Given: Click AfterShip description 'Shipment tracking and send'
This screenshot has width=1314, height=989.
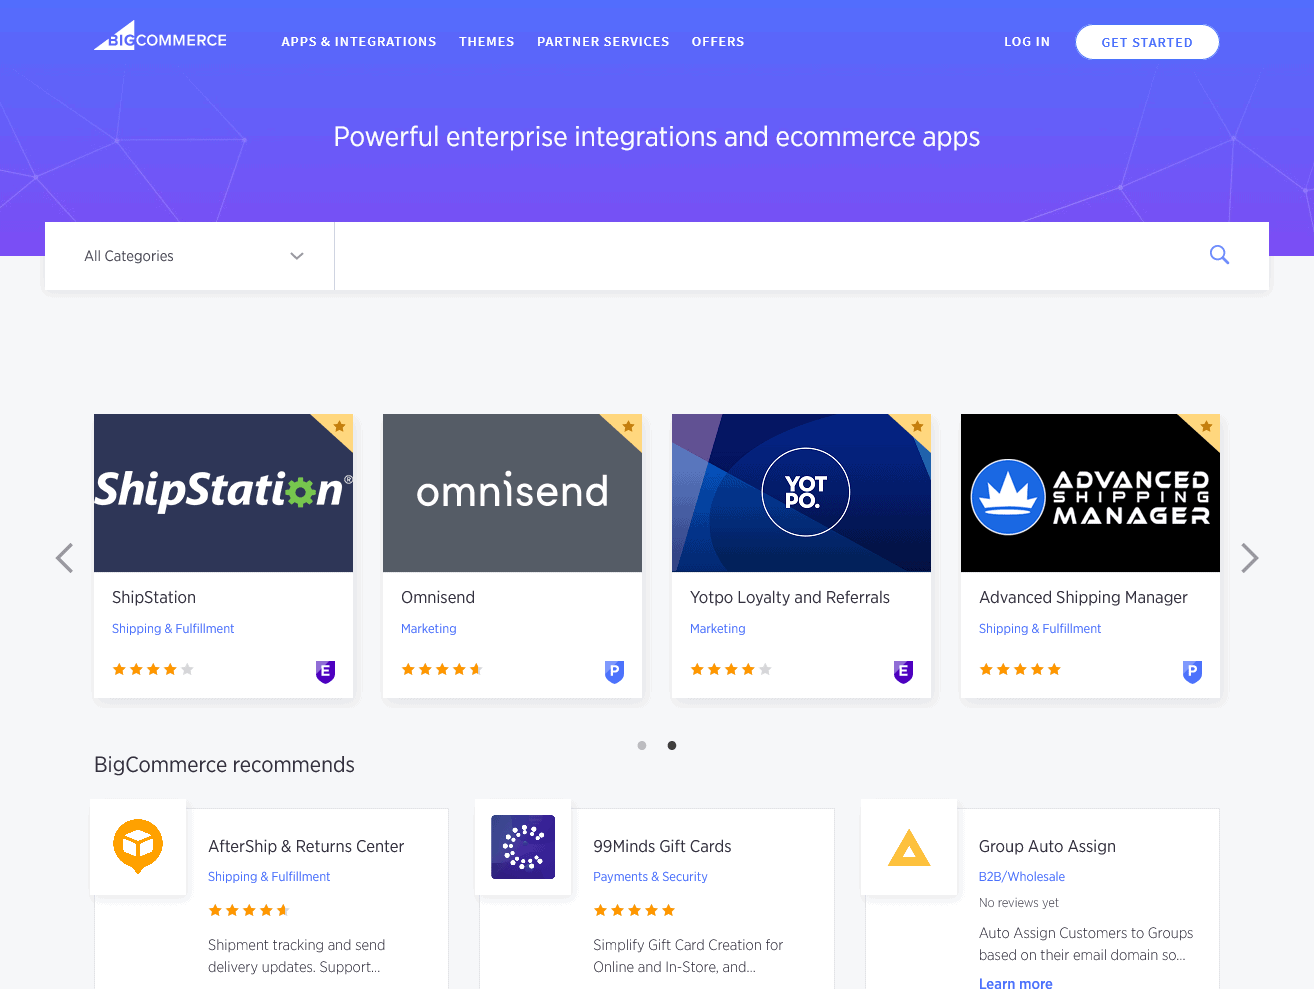Looking at the screenshot, I should click(x=297, y=945).
